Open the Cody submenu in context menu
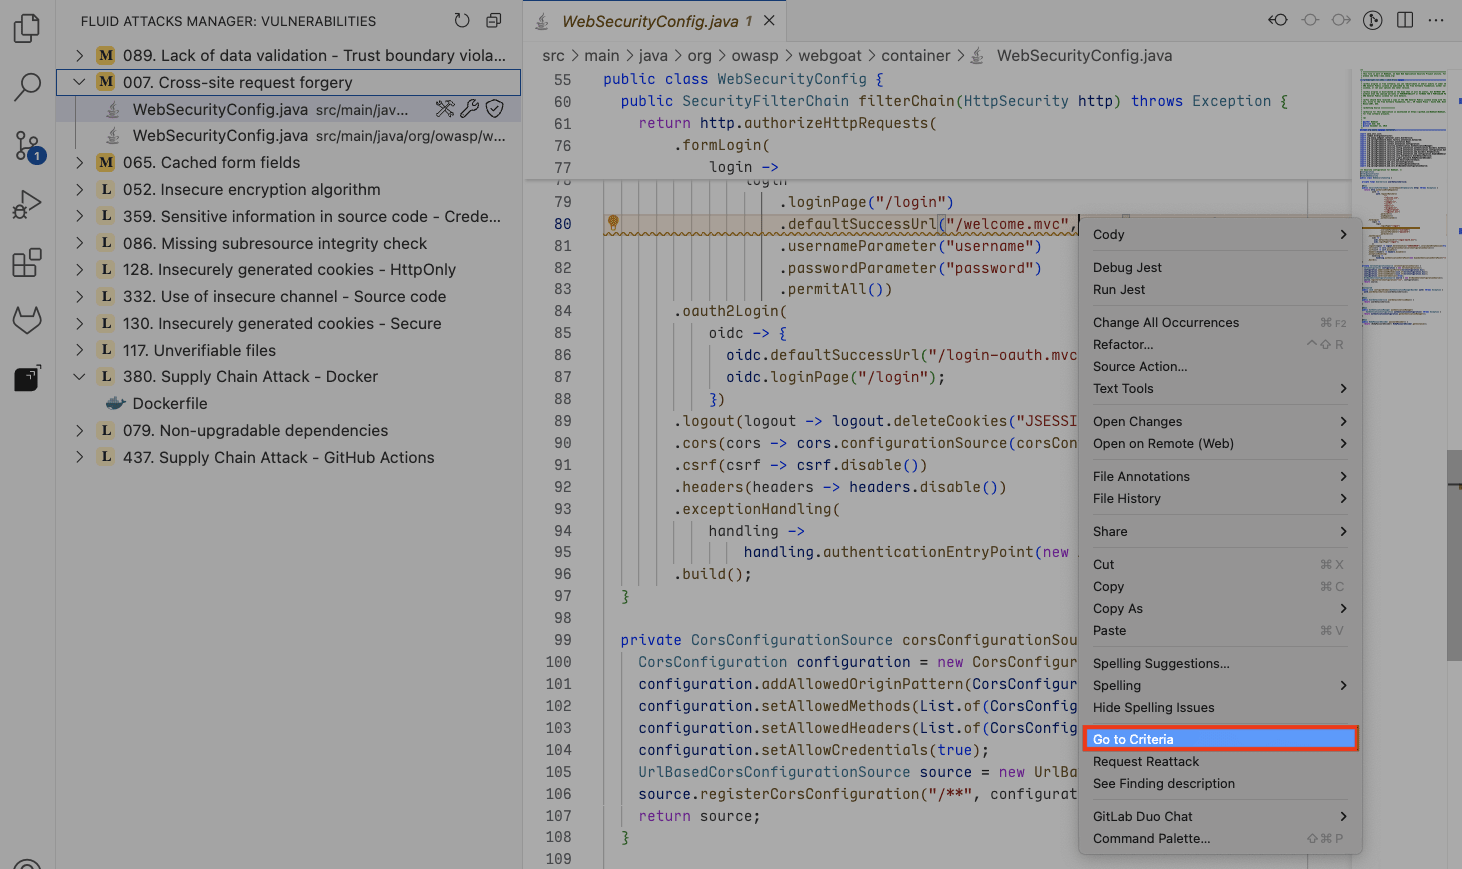 click(1220, 234)
